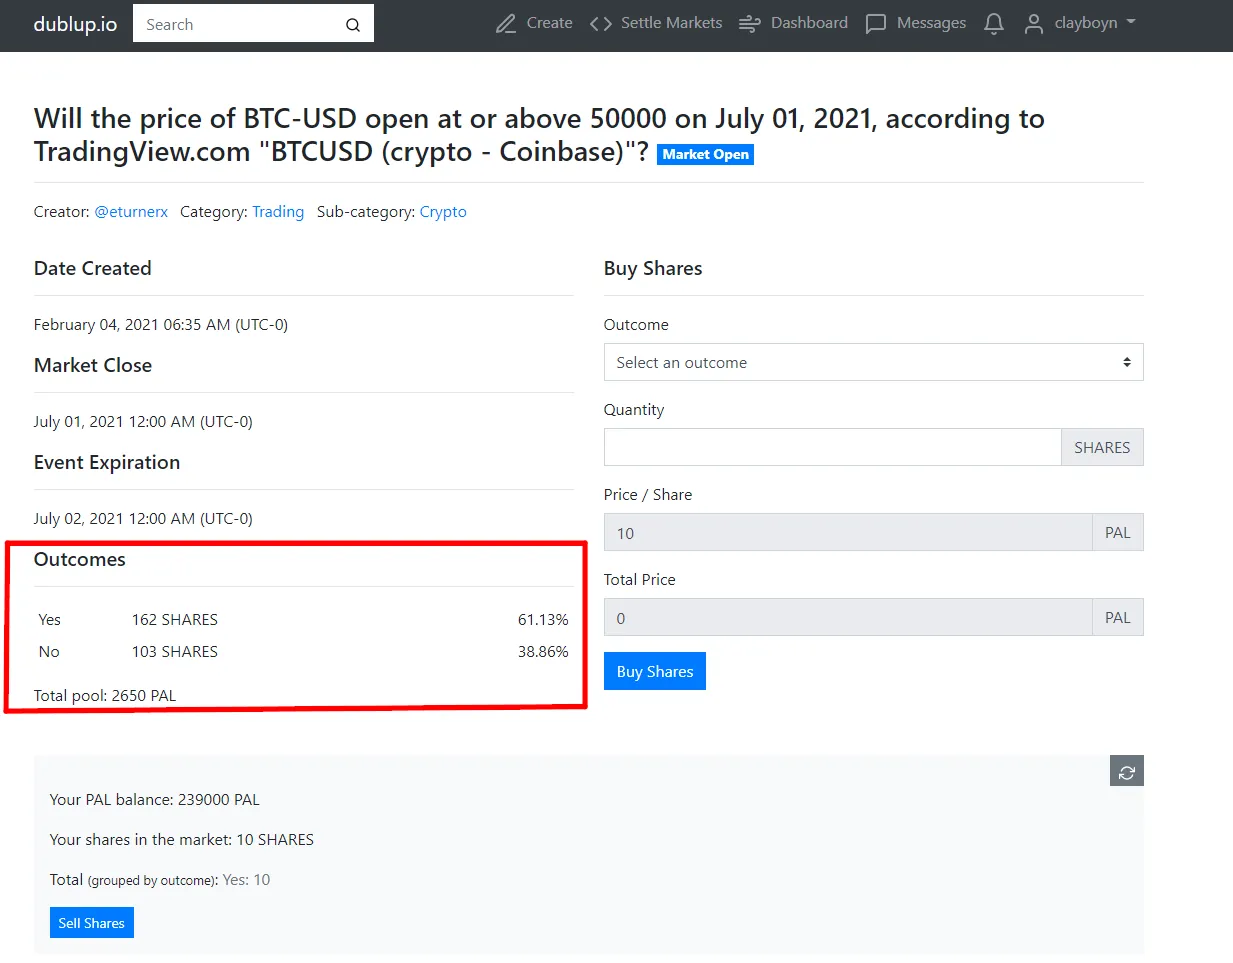Click the user profile icon

tap(1034, 24)
